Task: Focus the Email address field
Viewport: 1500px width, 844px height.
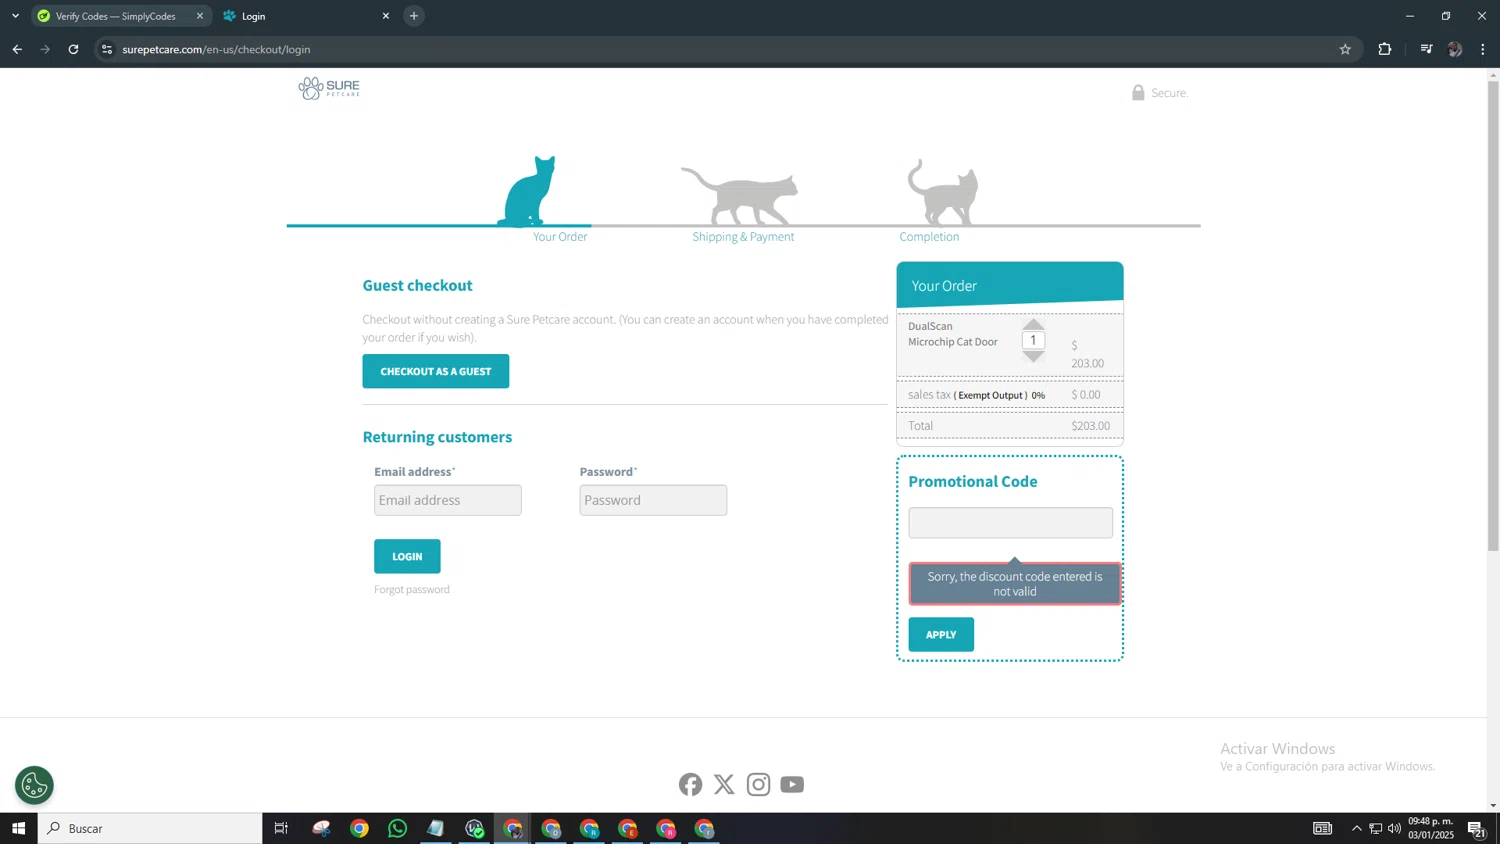Action: [448, 500]
